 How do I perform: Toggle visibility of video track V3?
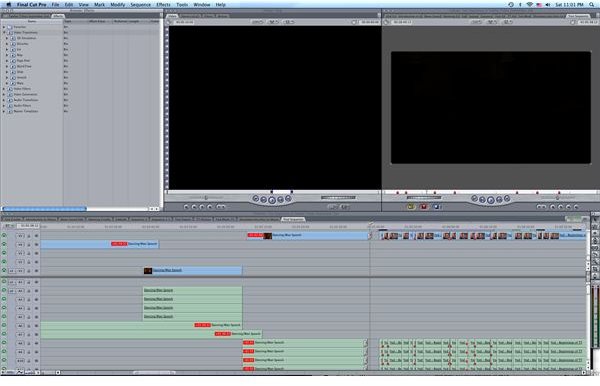click(4, 253)
